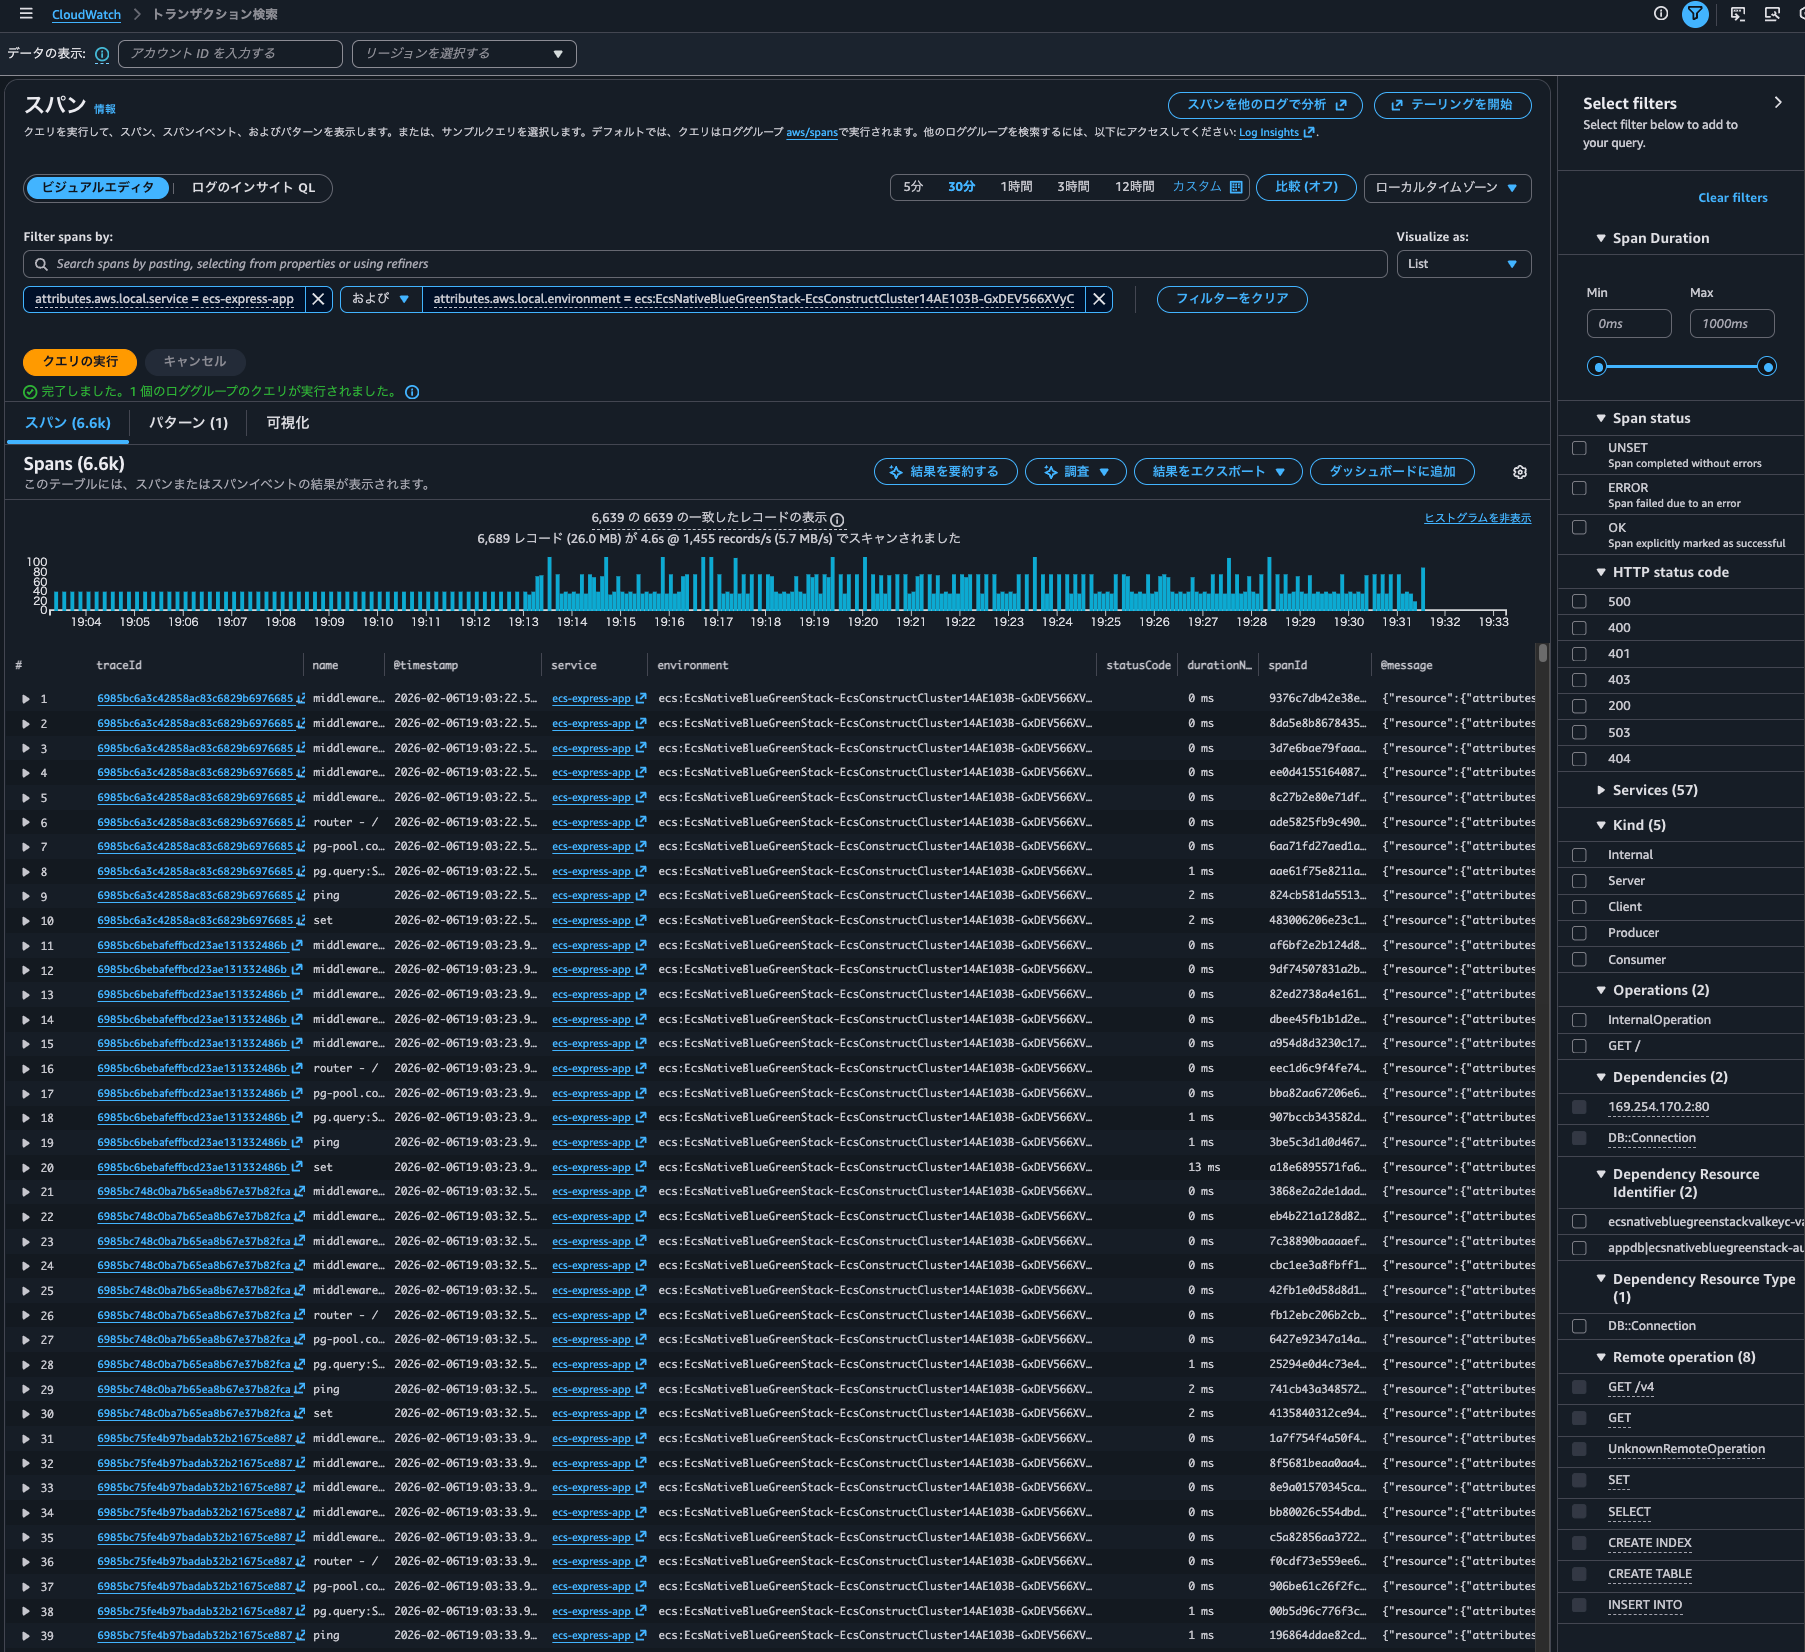The image size is (1805, 1652).
Task: Remove the local.environment filter chip
Action: coord(1099,299)
